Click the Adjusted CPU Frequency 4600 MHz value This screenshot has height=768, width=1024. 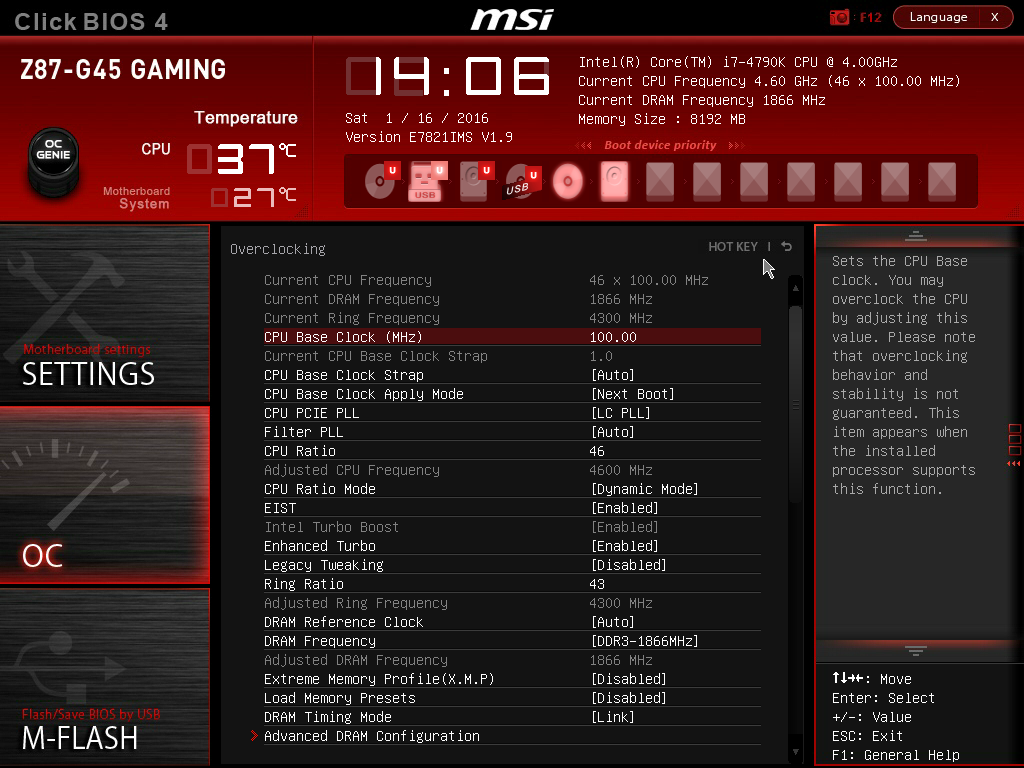coord(620,470)
